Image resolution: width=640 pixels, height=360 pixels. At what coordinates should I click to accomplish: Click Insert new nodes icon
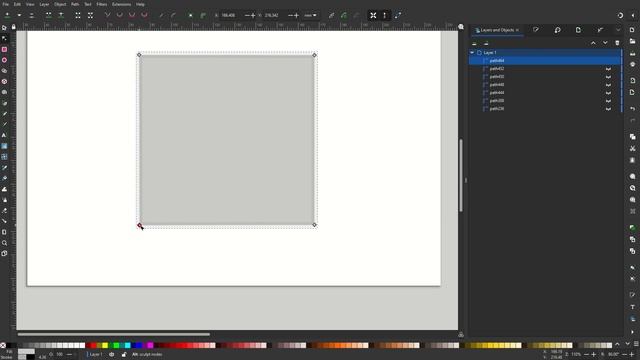(7, 15)
